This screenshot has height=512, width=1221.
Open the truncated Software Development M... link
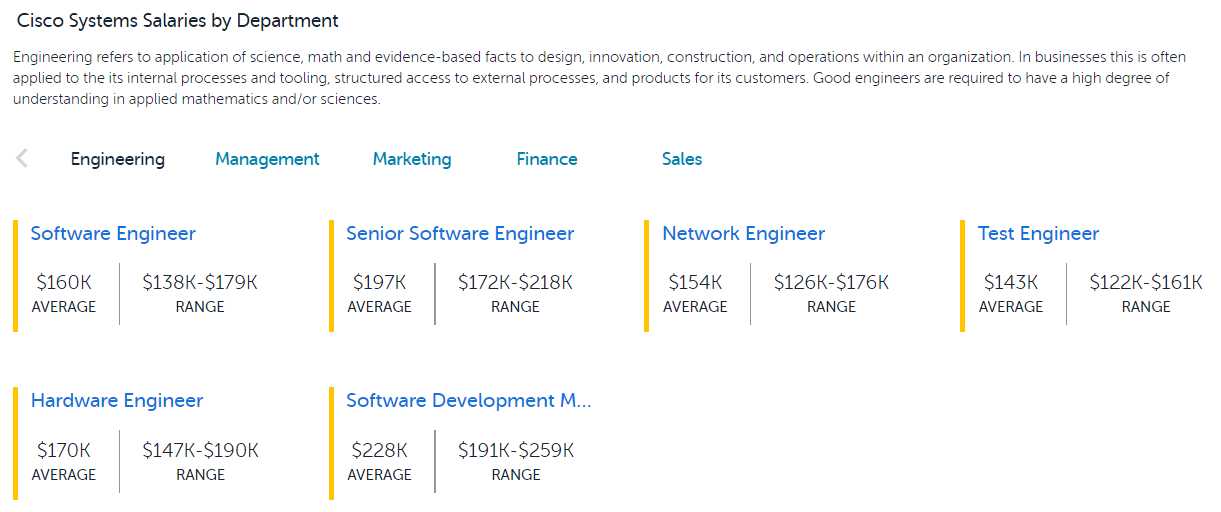tap(469, 401)
